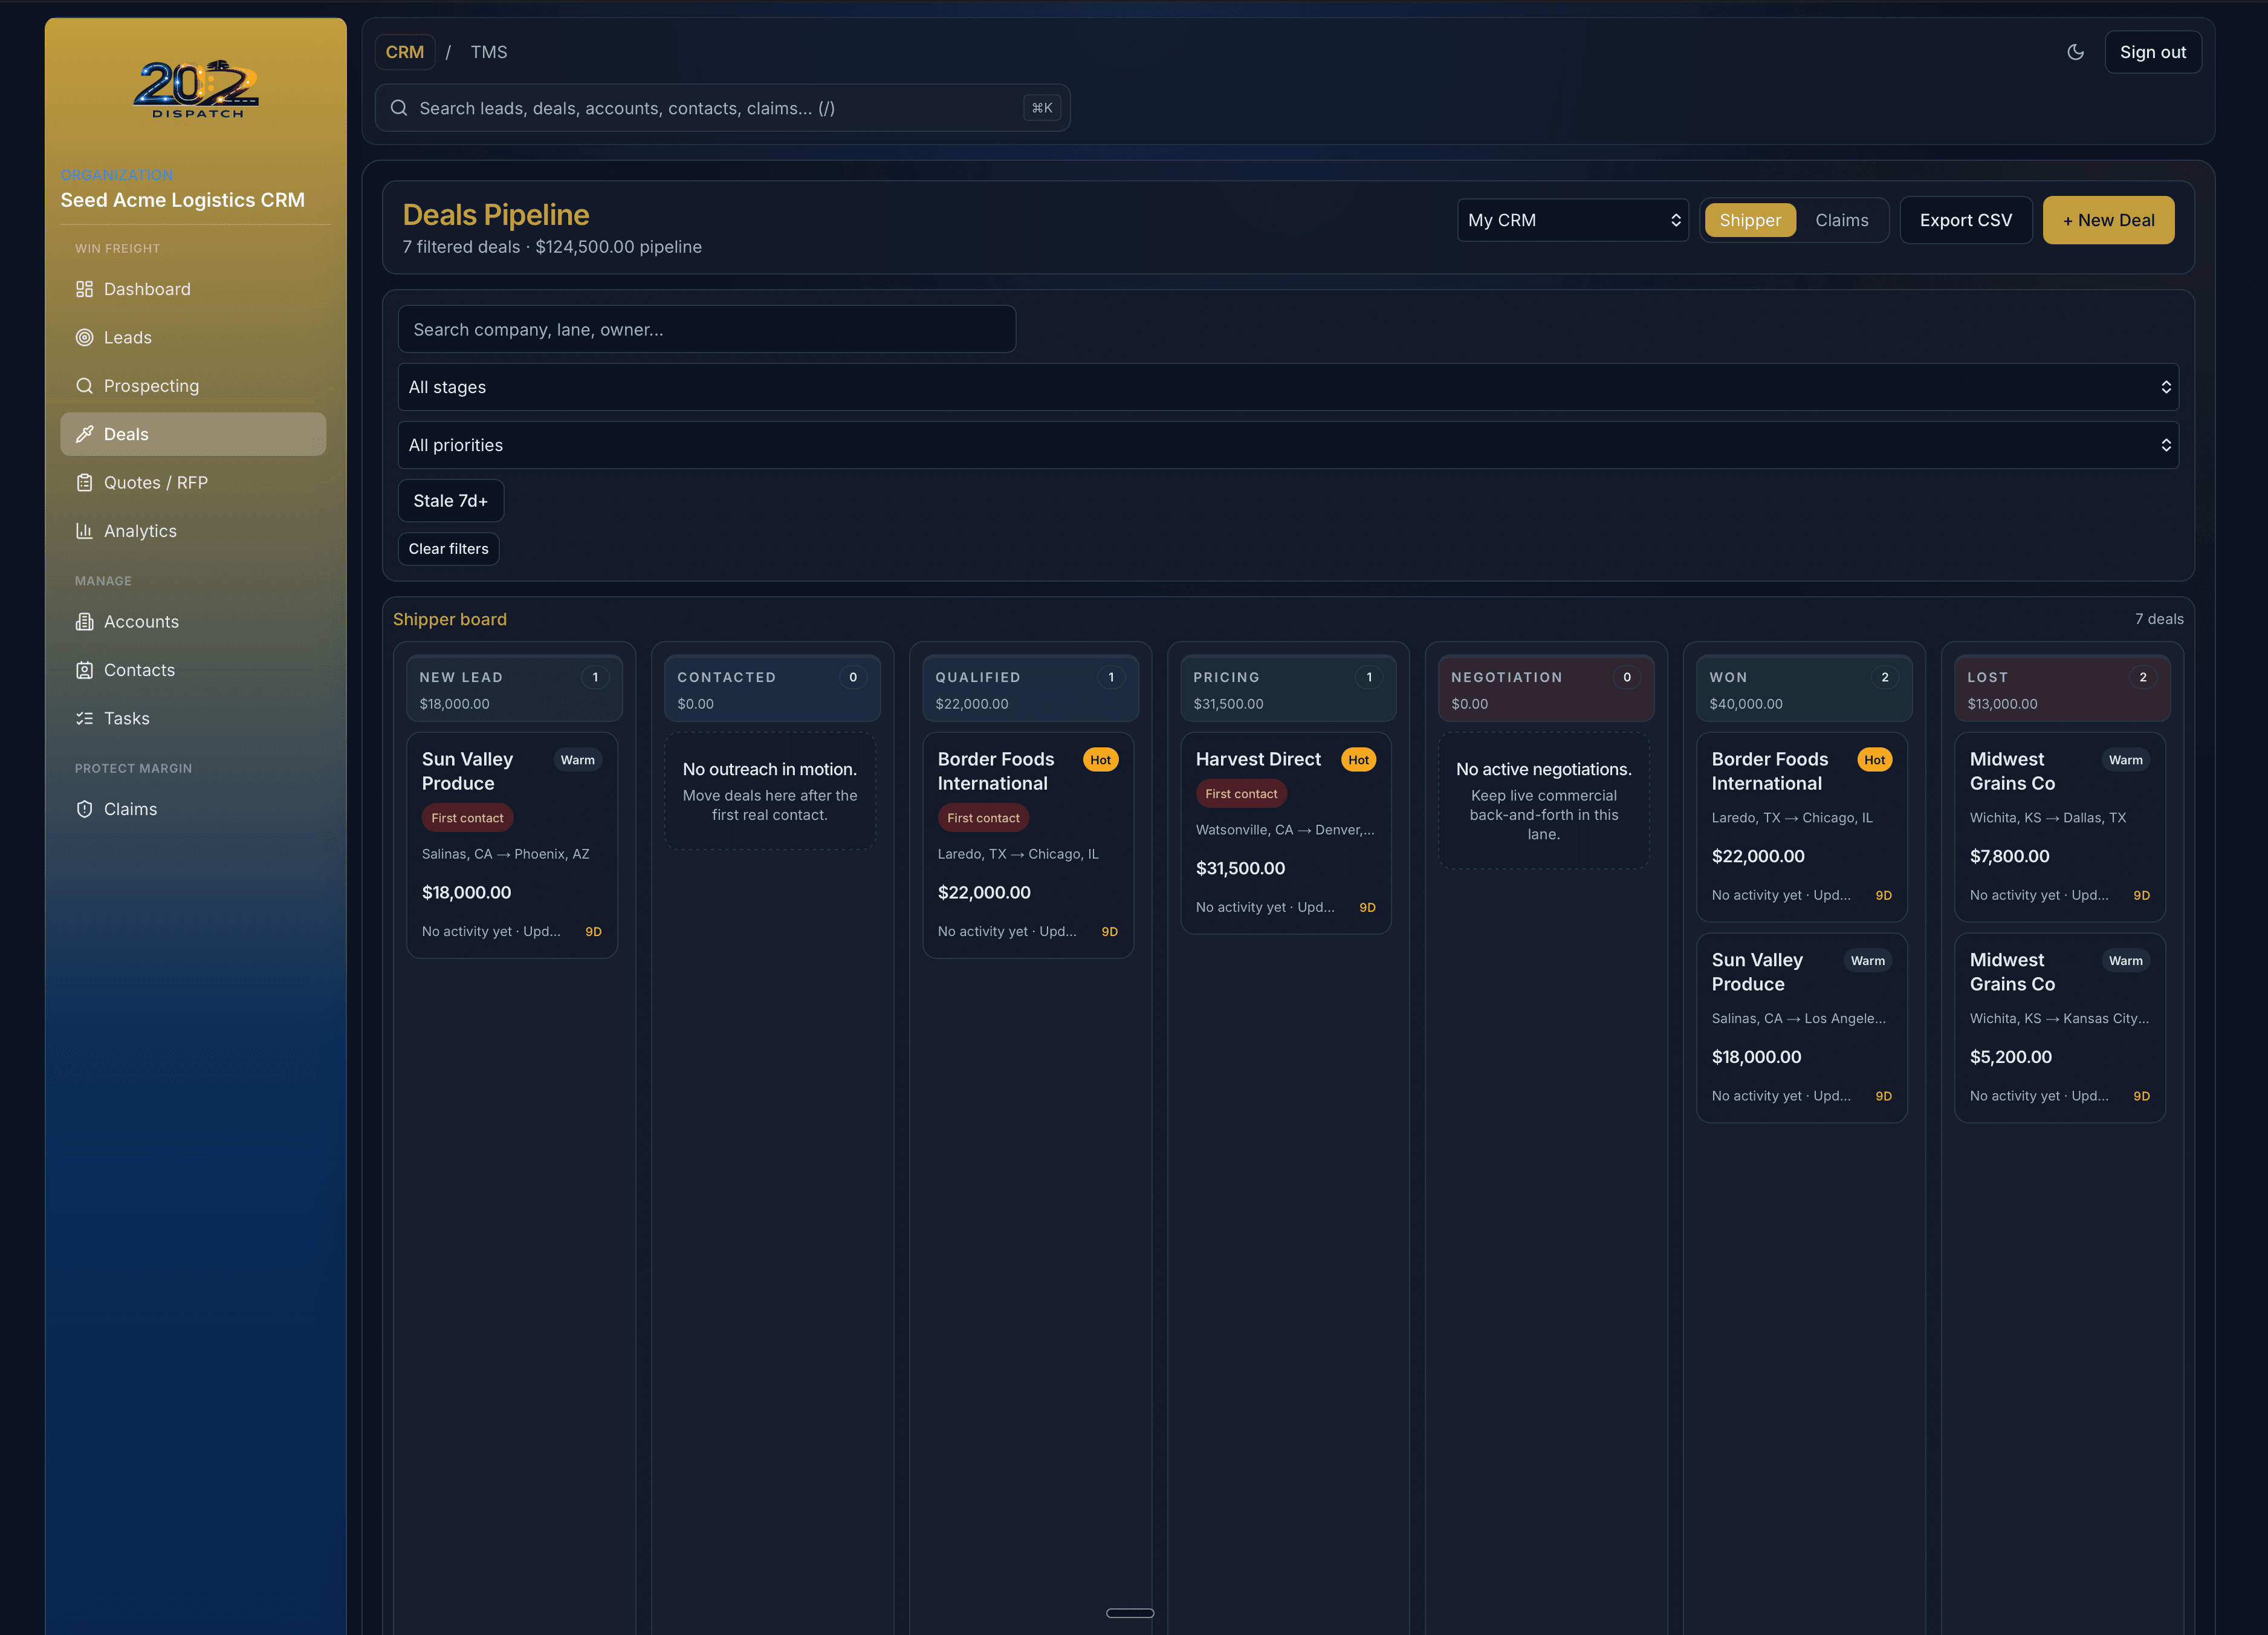Open the All stages dropdown
The width and height of the screenshot is (2268, 1635).
tap(1289, 387)
